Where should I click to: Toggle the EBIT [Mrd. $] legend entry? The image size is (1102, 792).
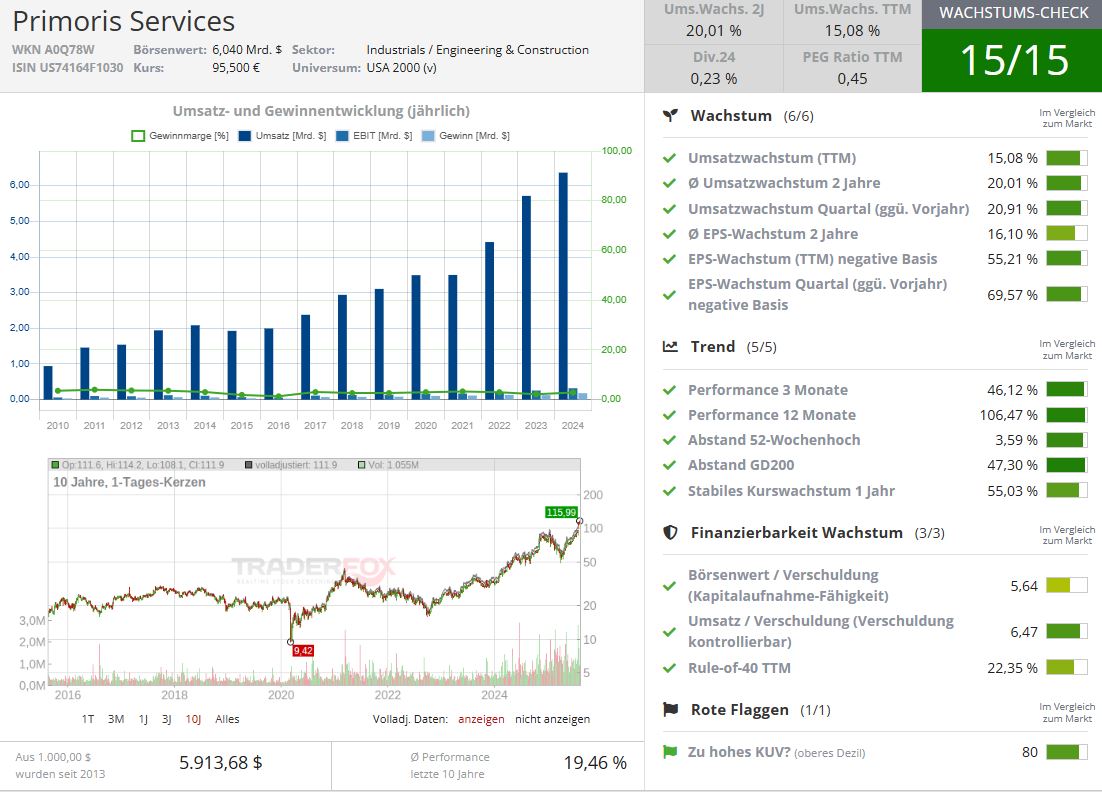click(374, 136)
